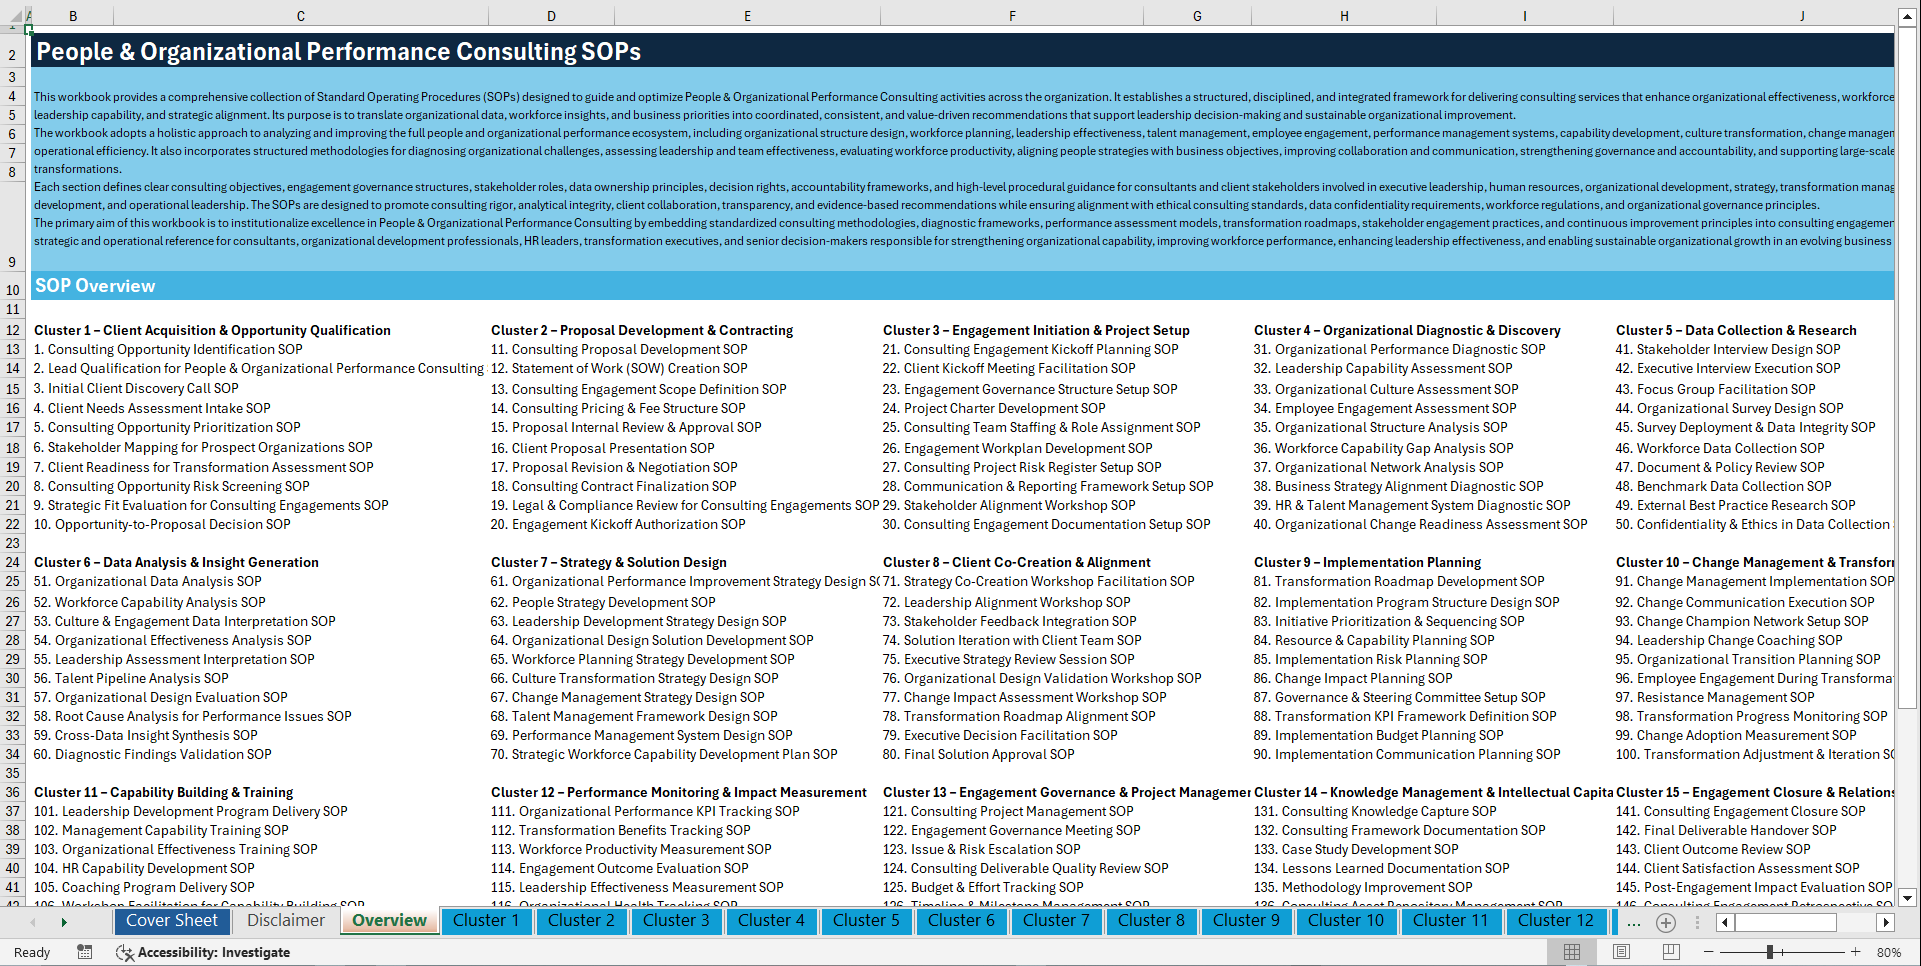Click the column E header
The width and height of the screenshot is (1921, 966).
click(x=746, y=15)
